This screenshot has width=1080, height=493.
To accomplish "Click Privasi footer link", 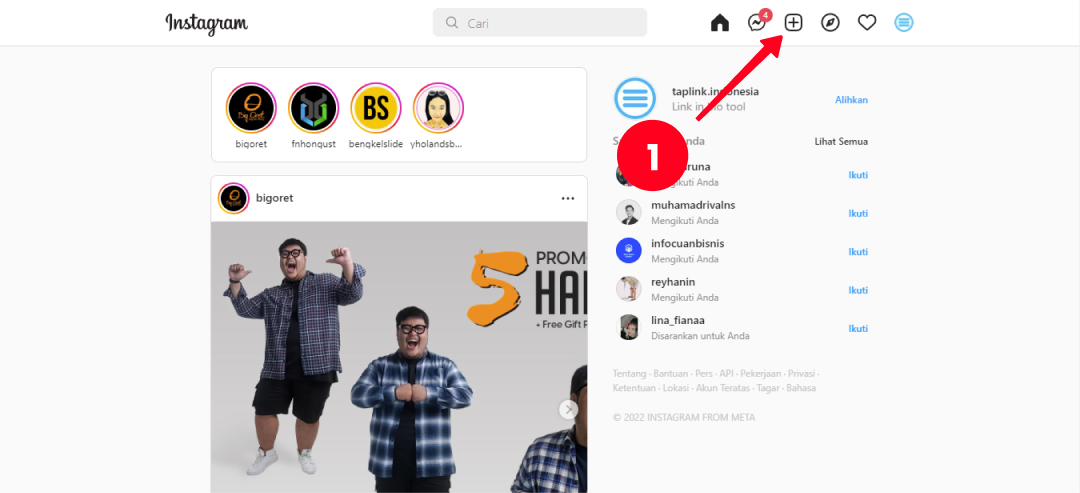I will [802, 374].
